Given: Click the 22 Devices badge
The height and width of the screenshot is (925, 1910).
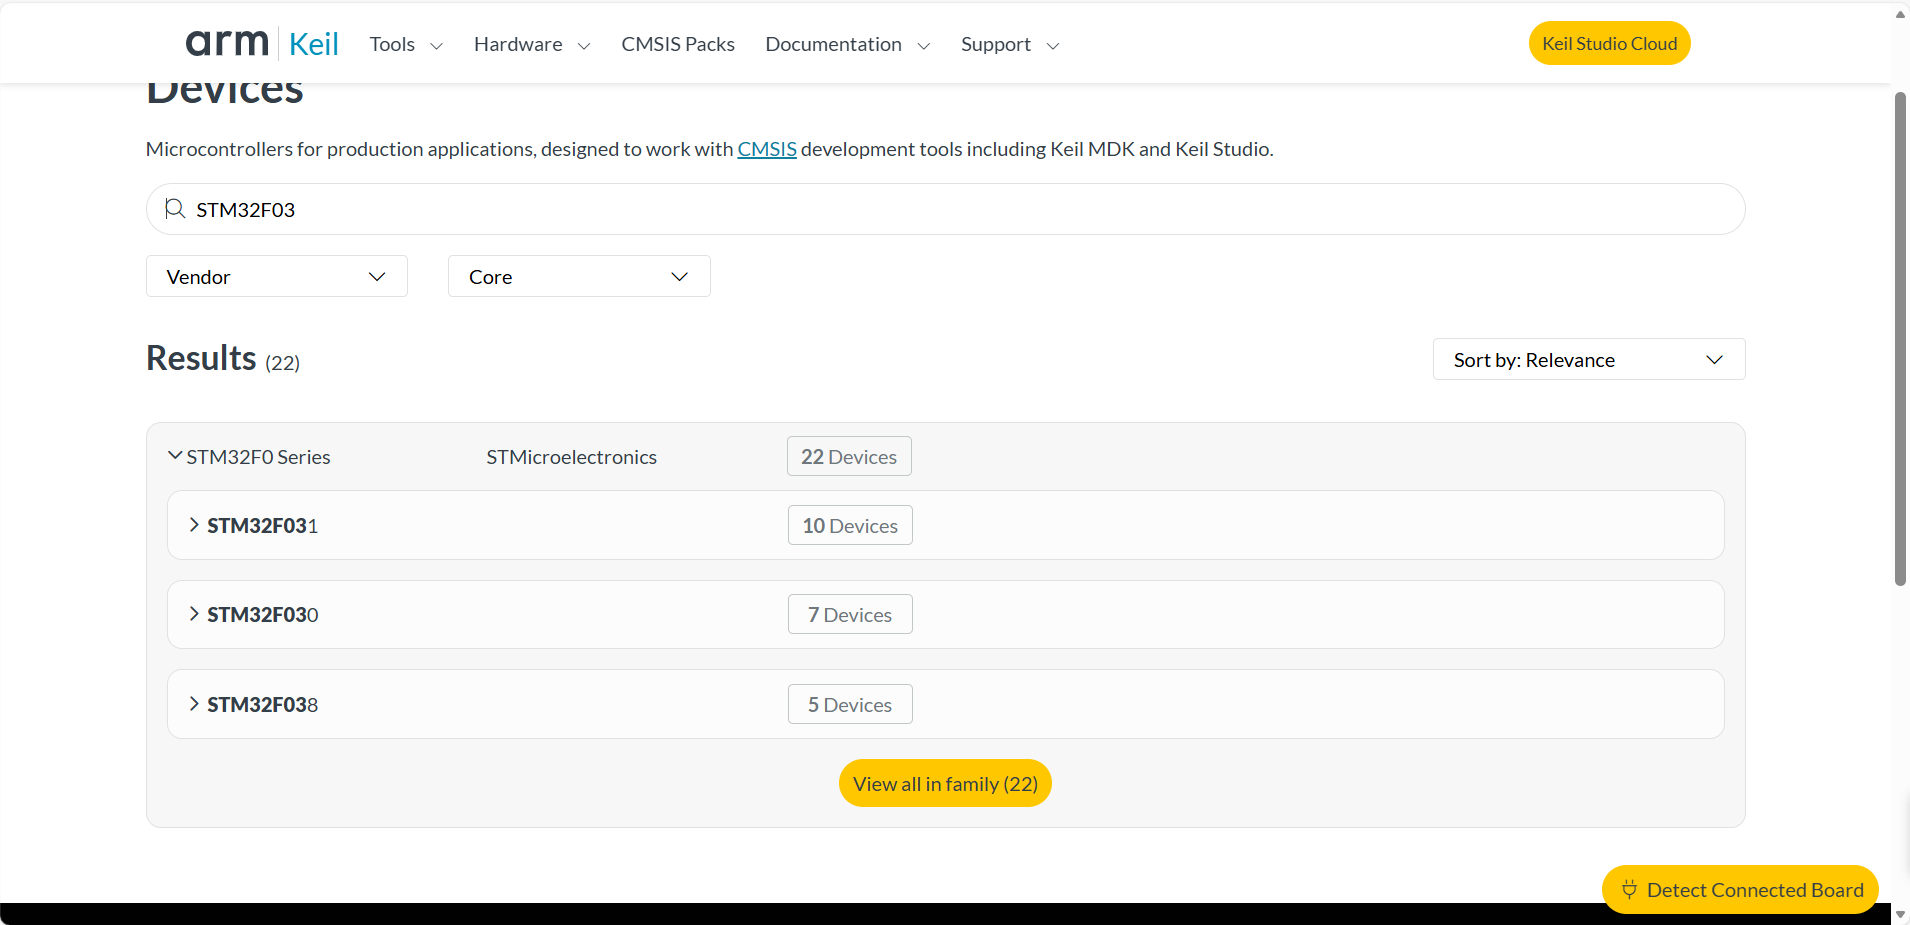Looking at the screenshot, I should [x=849, y=456].
